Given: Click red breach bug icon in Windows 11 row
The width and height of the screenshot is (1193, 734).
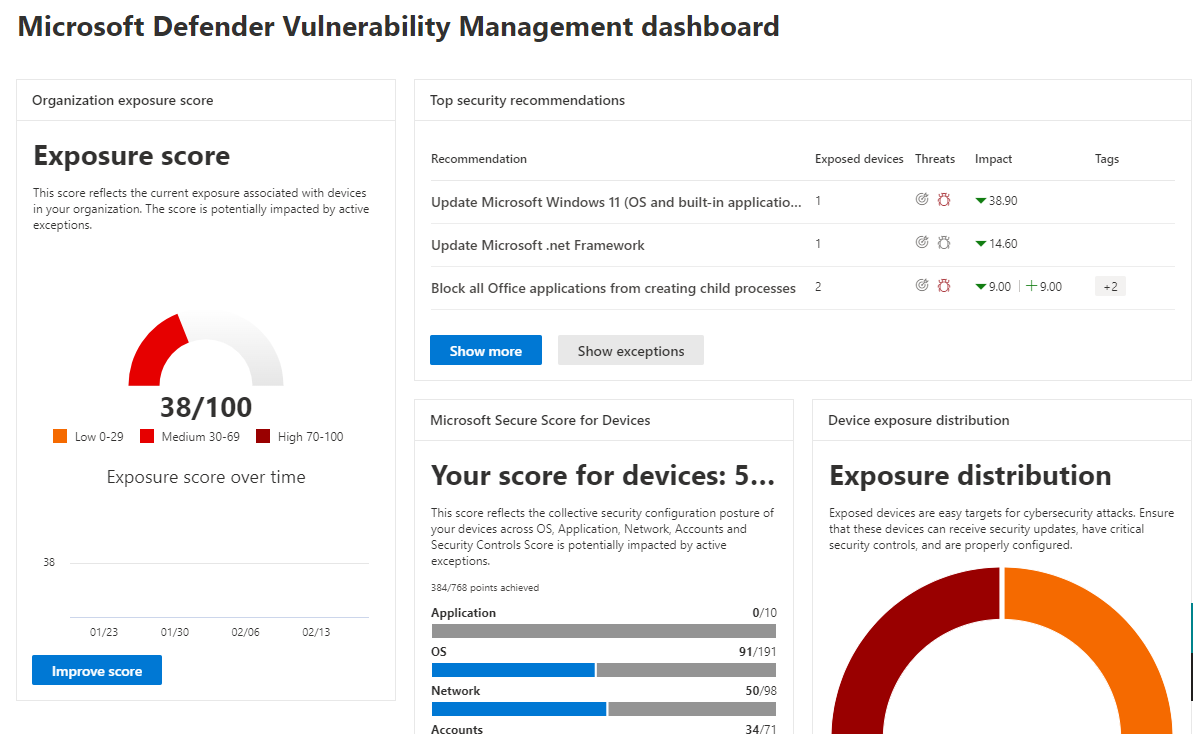Looking at the screenshot, I should tap(943, 200).
